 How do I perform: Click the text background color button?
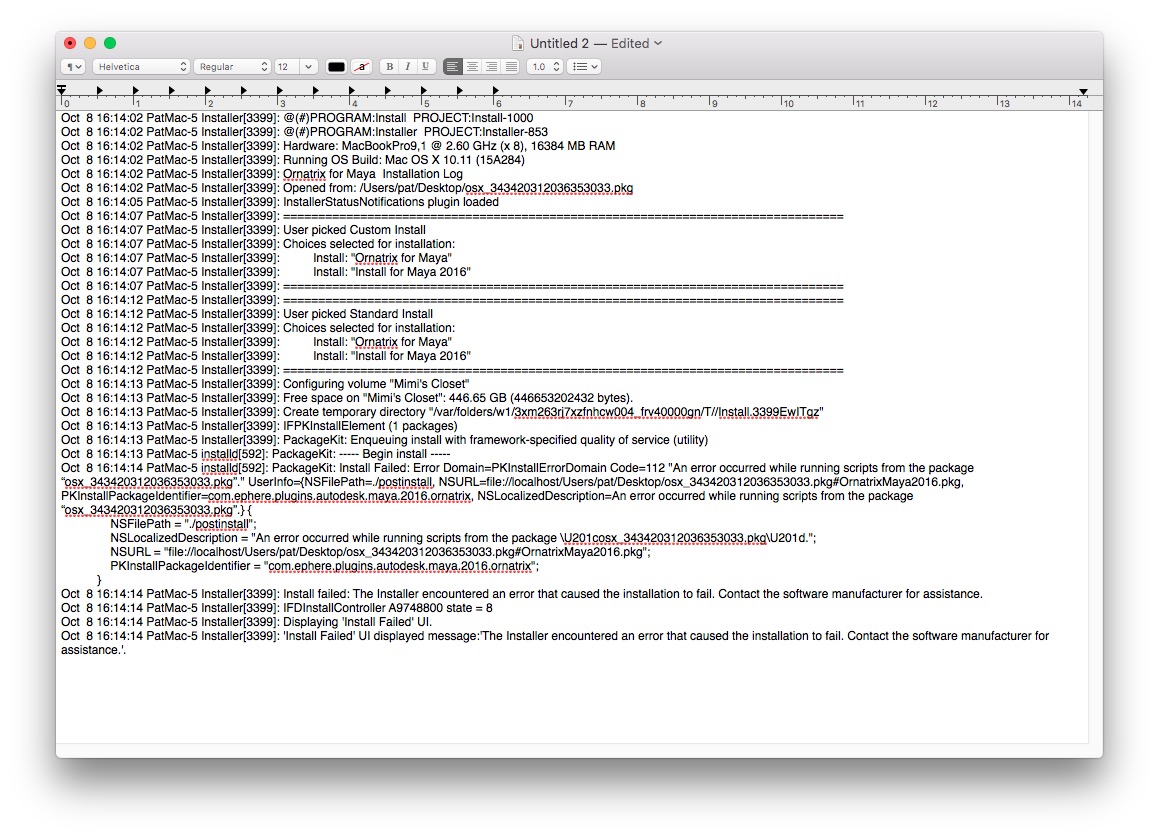click(x=361, y=67)
